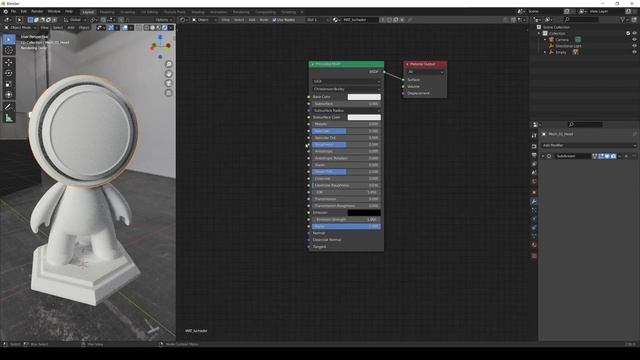Switch to solid viewport shading mode

152,28
